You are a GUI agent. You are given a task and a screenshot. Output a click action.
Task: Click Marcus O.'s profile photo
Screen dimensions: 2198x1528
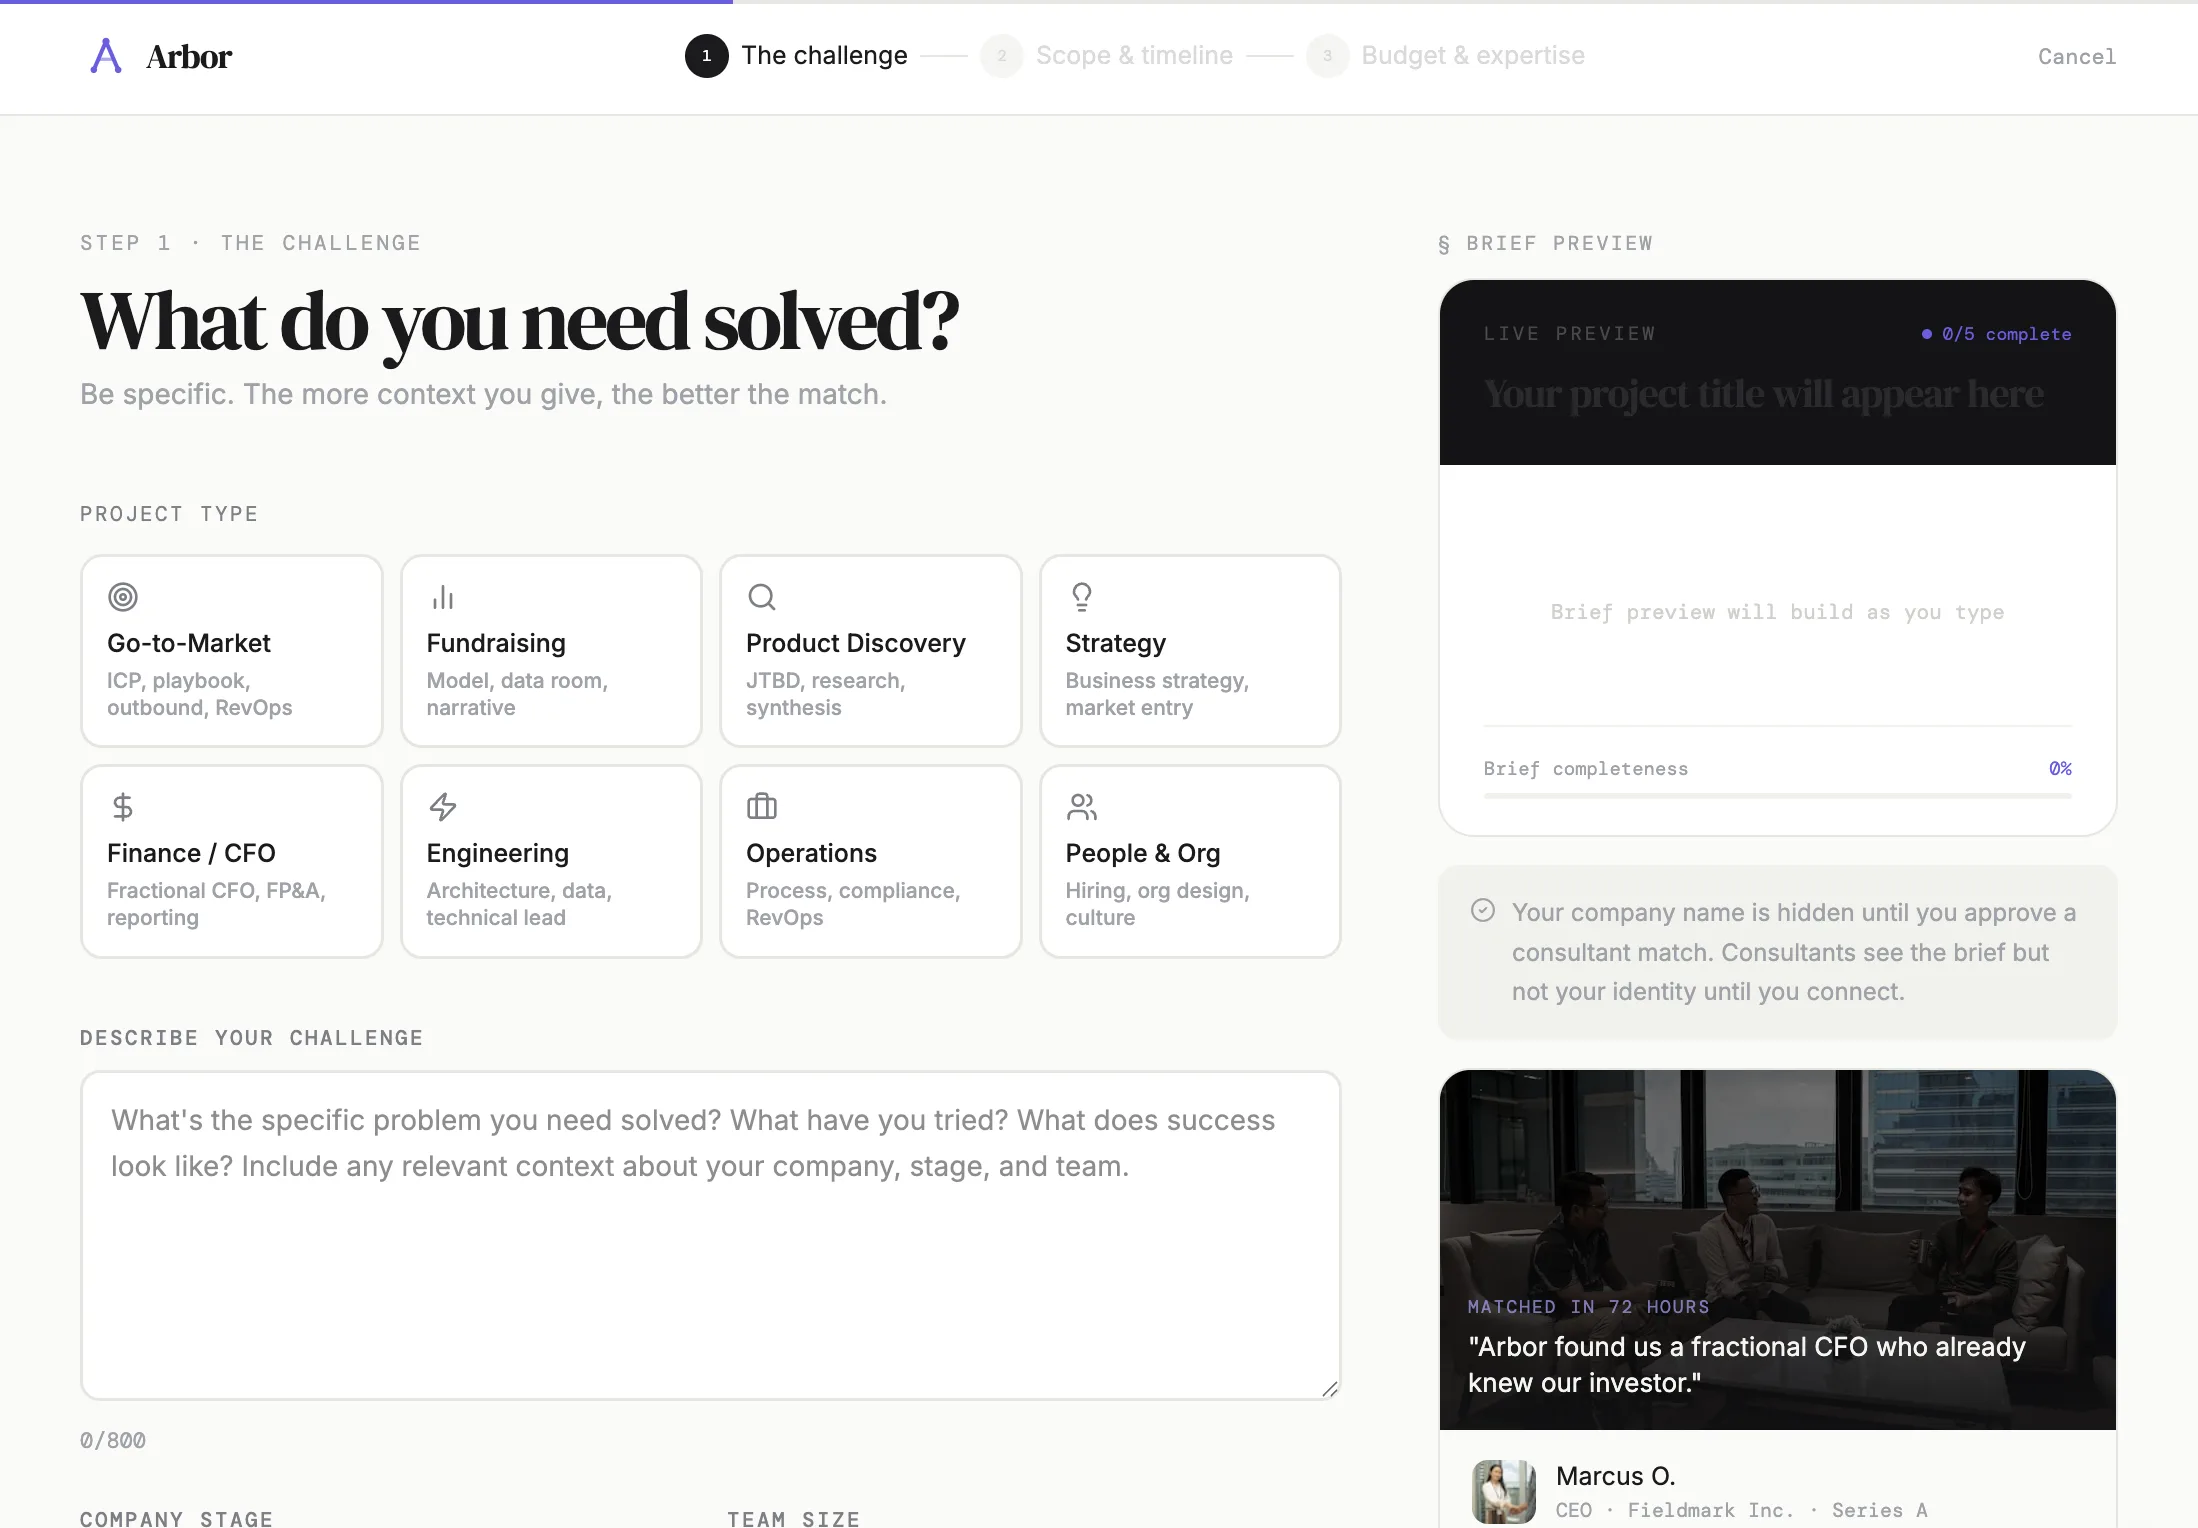coord(1502,1491)
